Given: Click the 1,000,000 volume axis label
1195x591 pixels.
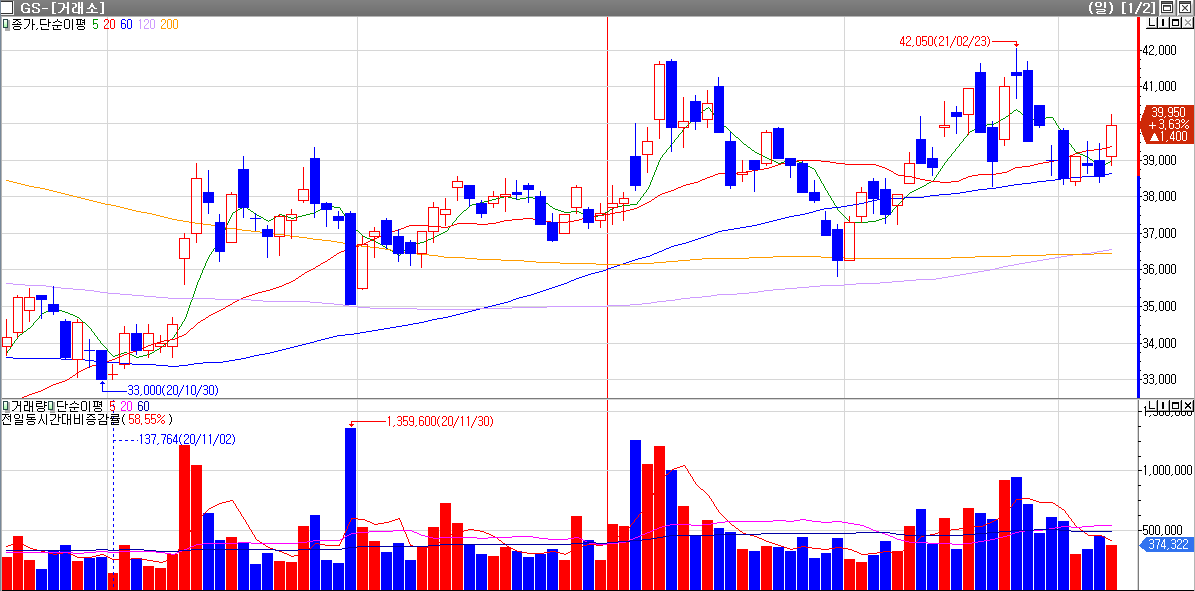Looking at the screenshot, I should 1166,471.
